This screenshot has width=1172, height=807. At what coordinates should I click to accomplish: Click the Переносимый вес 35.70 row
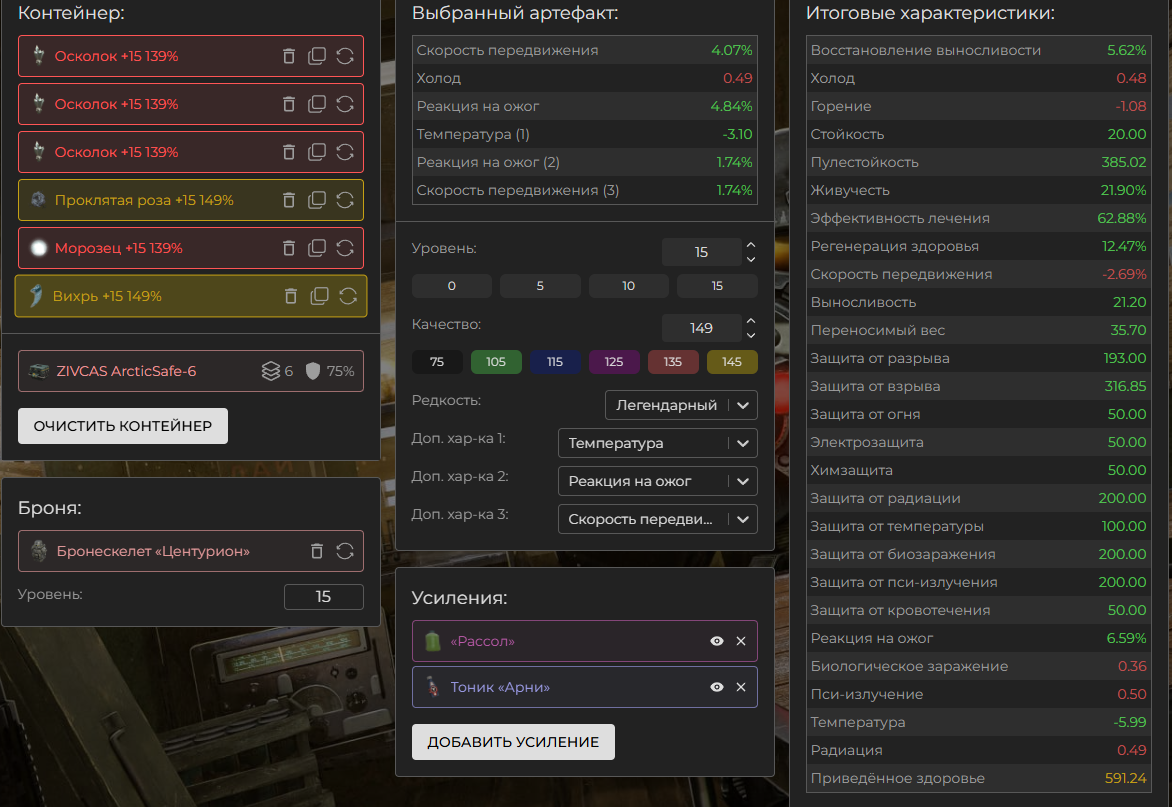pos(978,330)
